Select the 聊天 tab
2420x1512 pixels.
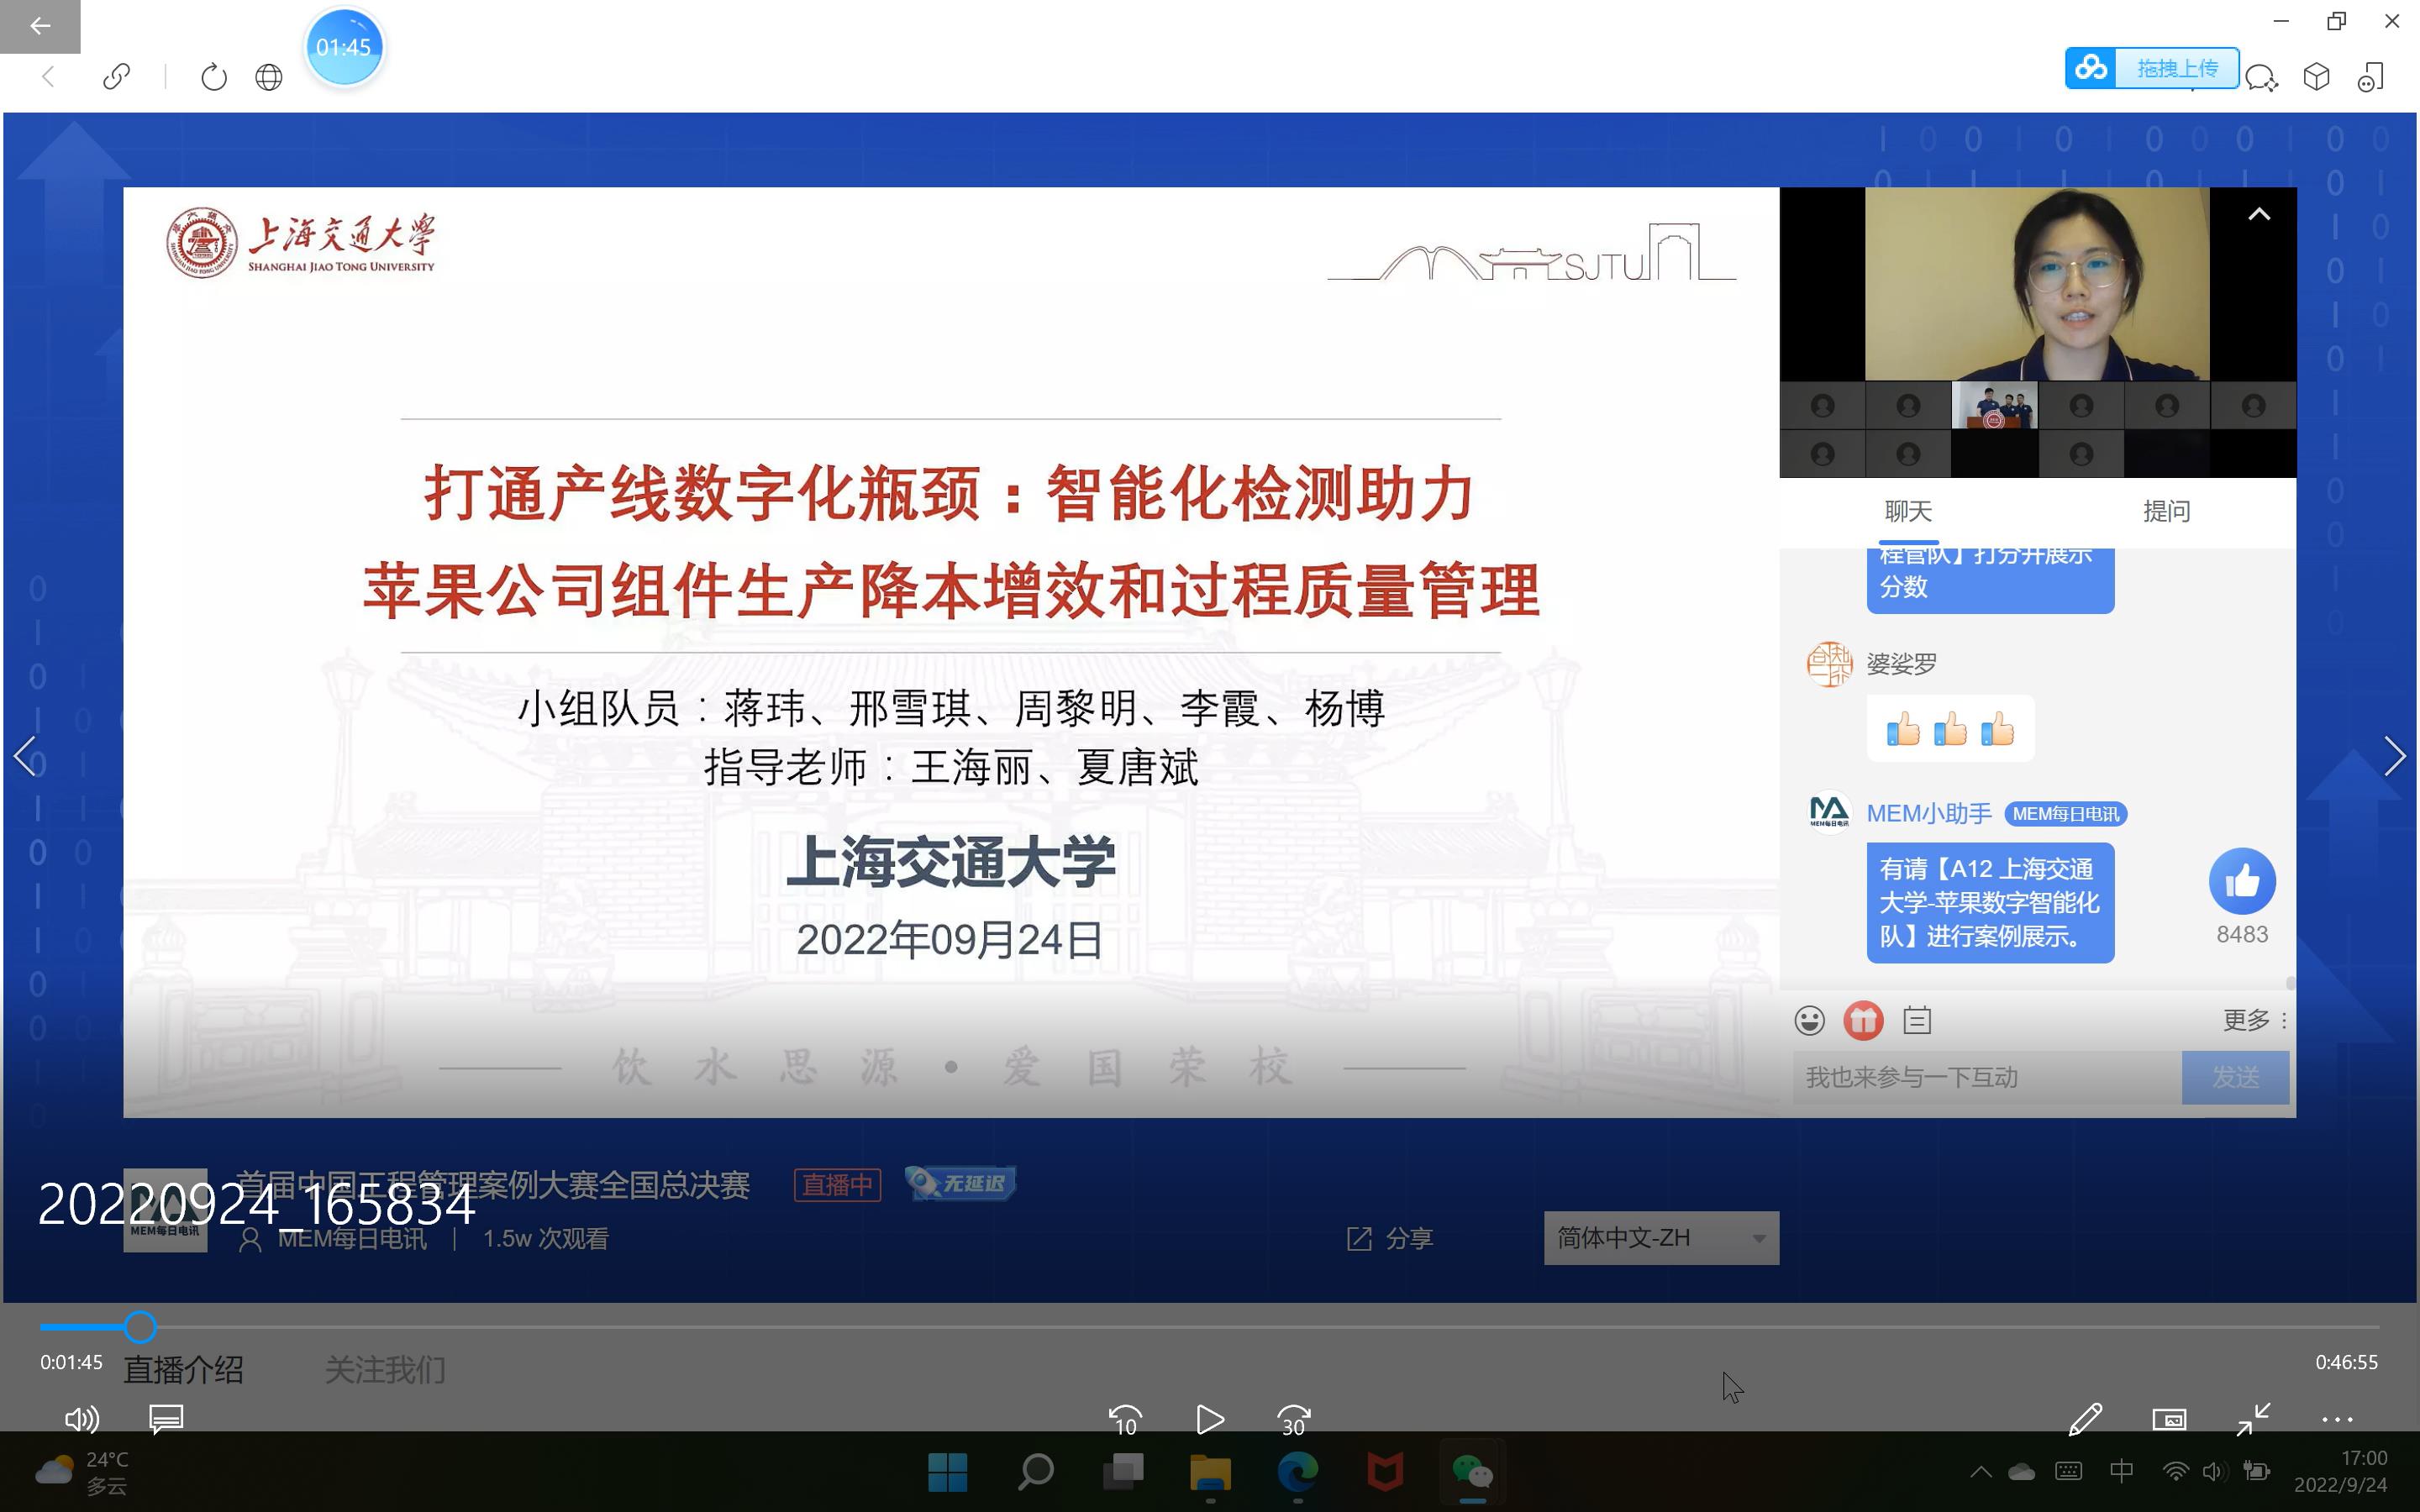(1908, 511)
